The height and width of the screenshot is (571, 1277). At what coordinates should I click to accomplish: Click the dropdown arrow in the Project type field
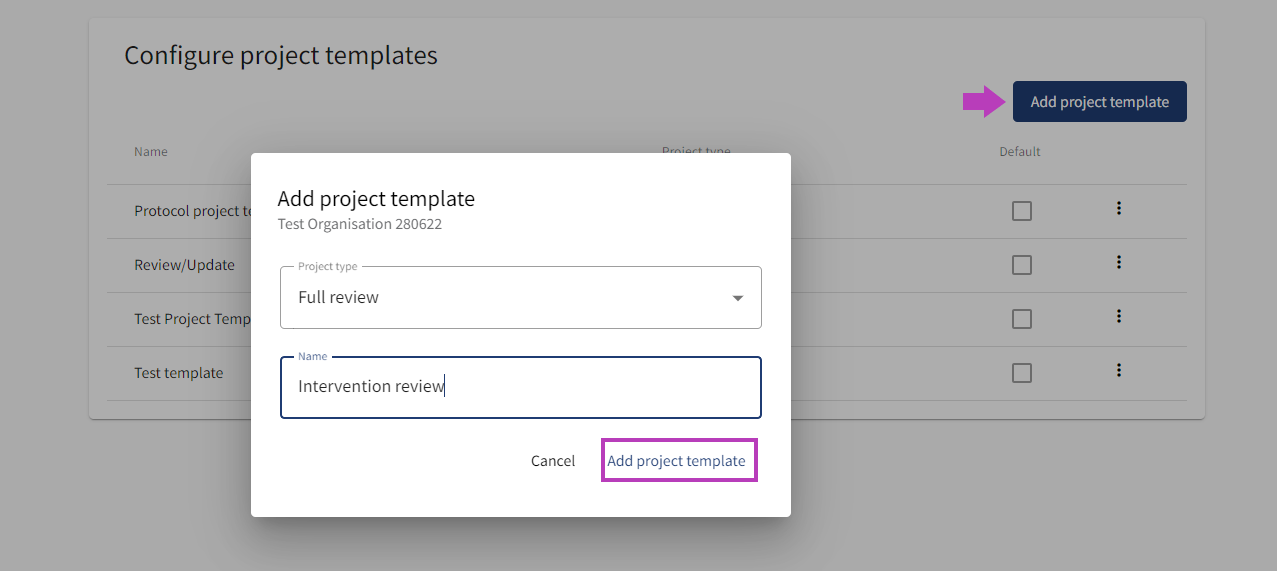[737, 298]
